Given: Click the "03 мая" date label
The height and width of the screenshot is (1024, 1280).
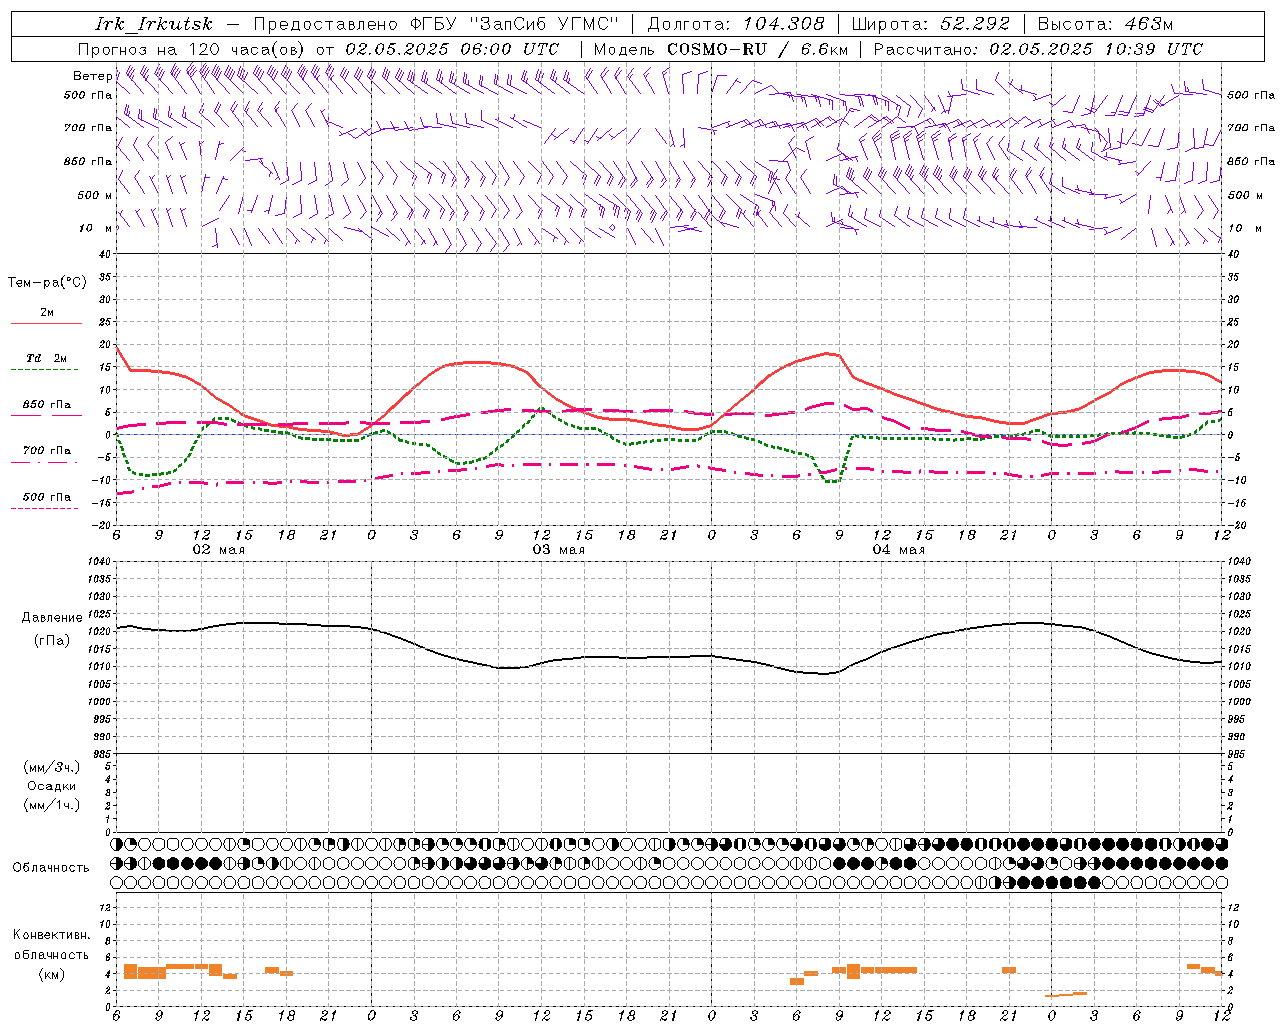Looking at the screenshot, I should click(x=559, y=550).
